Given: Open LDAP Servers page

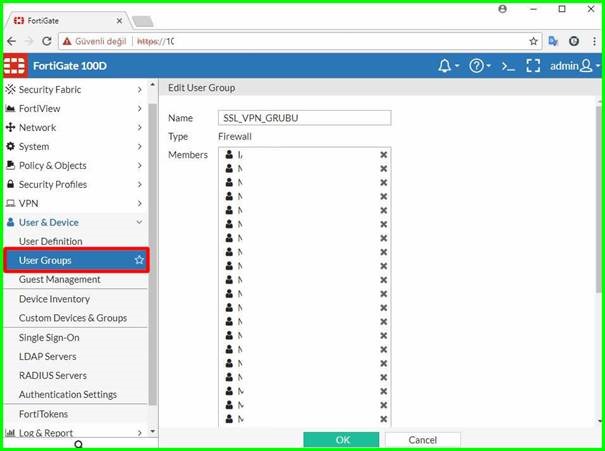Looking at the screenshot, I should 47,356.
